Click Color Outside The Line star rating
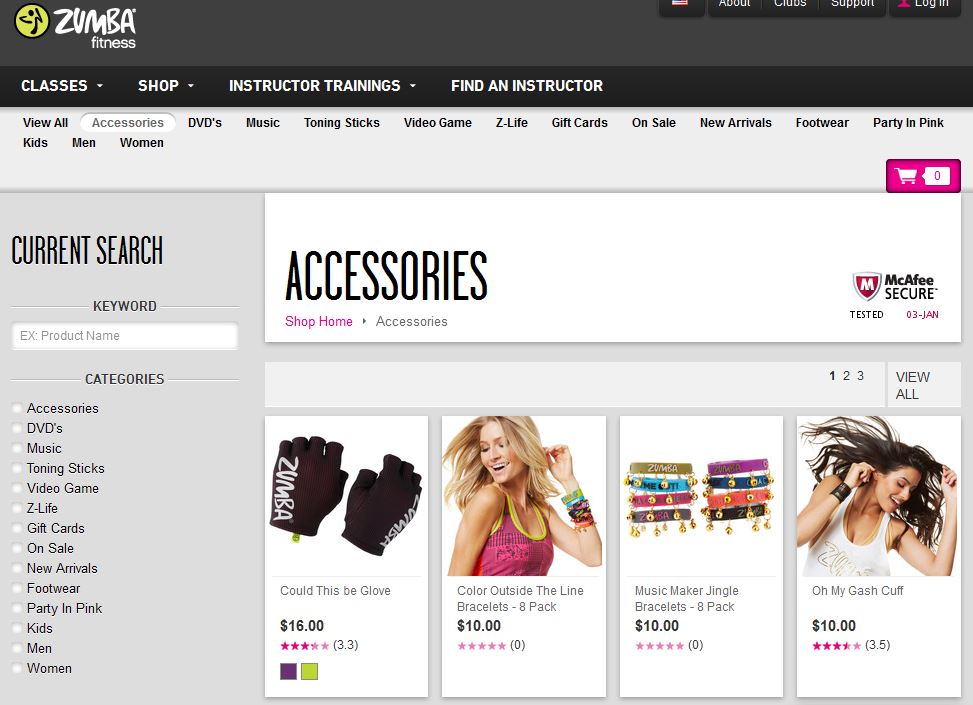973x705 pixels. pos(482,645)
